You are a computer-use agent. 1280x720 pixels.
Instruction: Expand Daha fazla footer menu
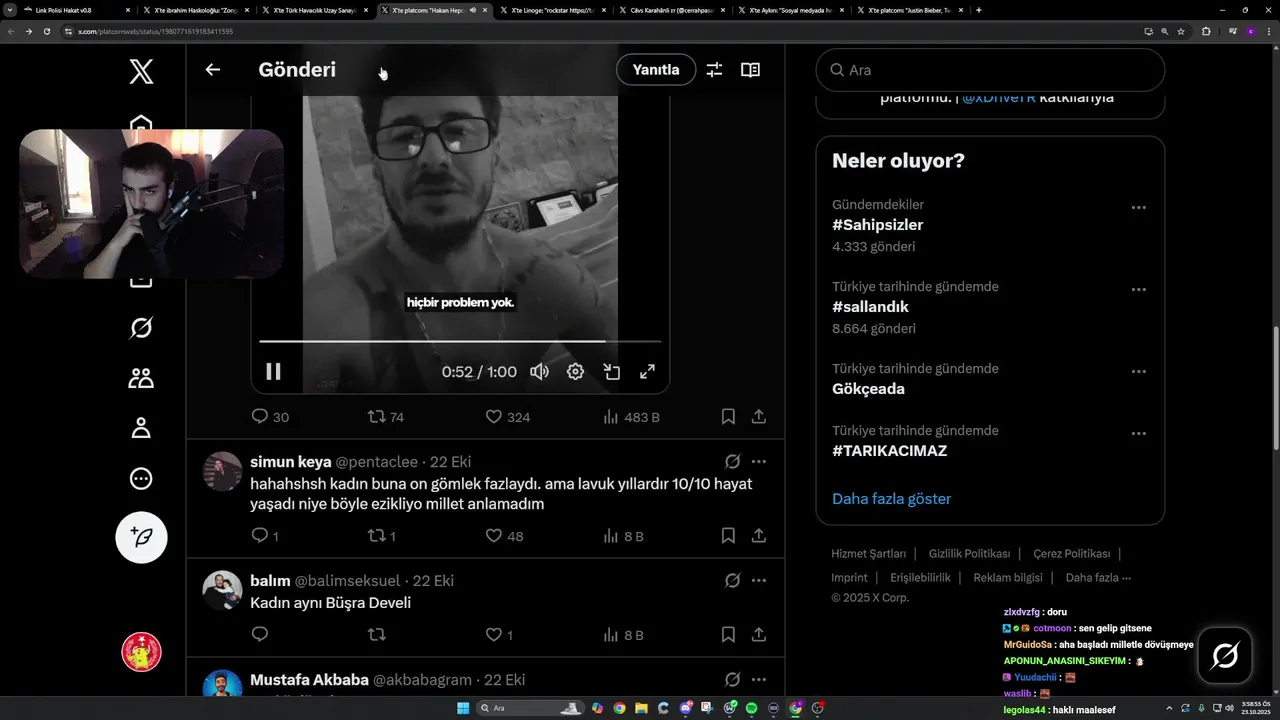pyautogui.click(x=1098, y=577)
